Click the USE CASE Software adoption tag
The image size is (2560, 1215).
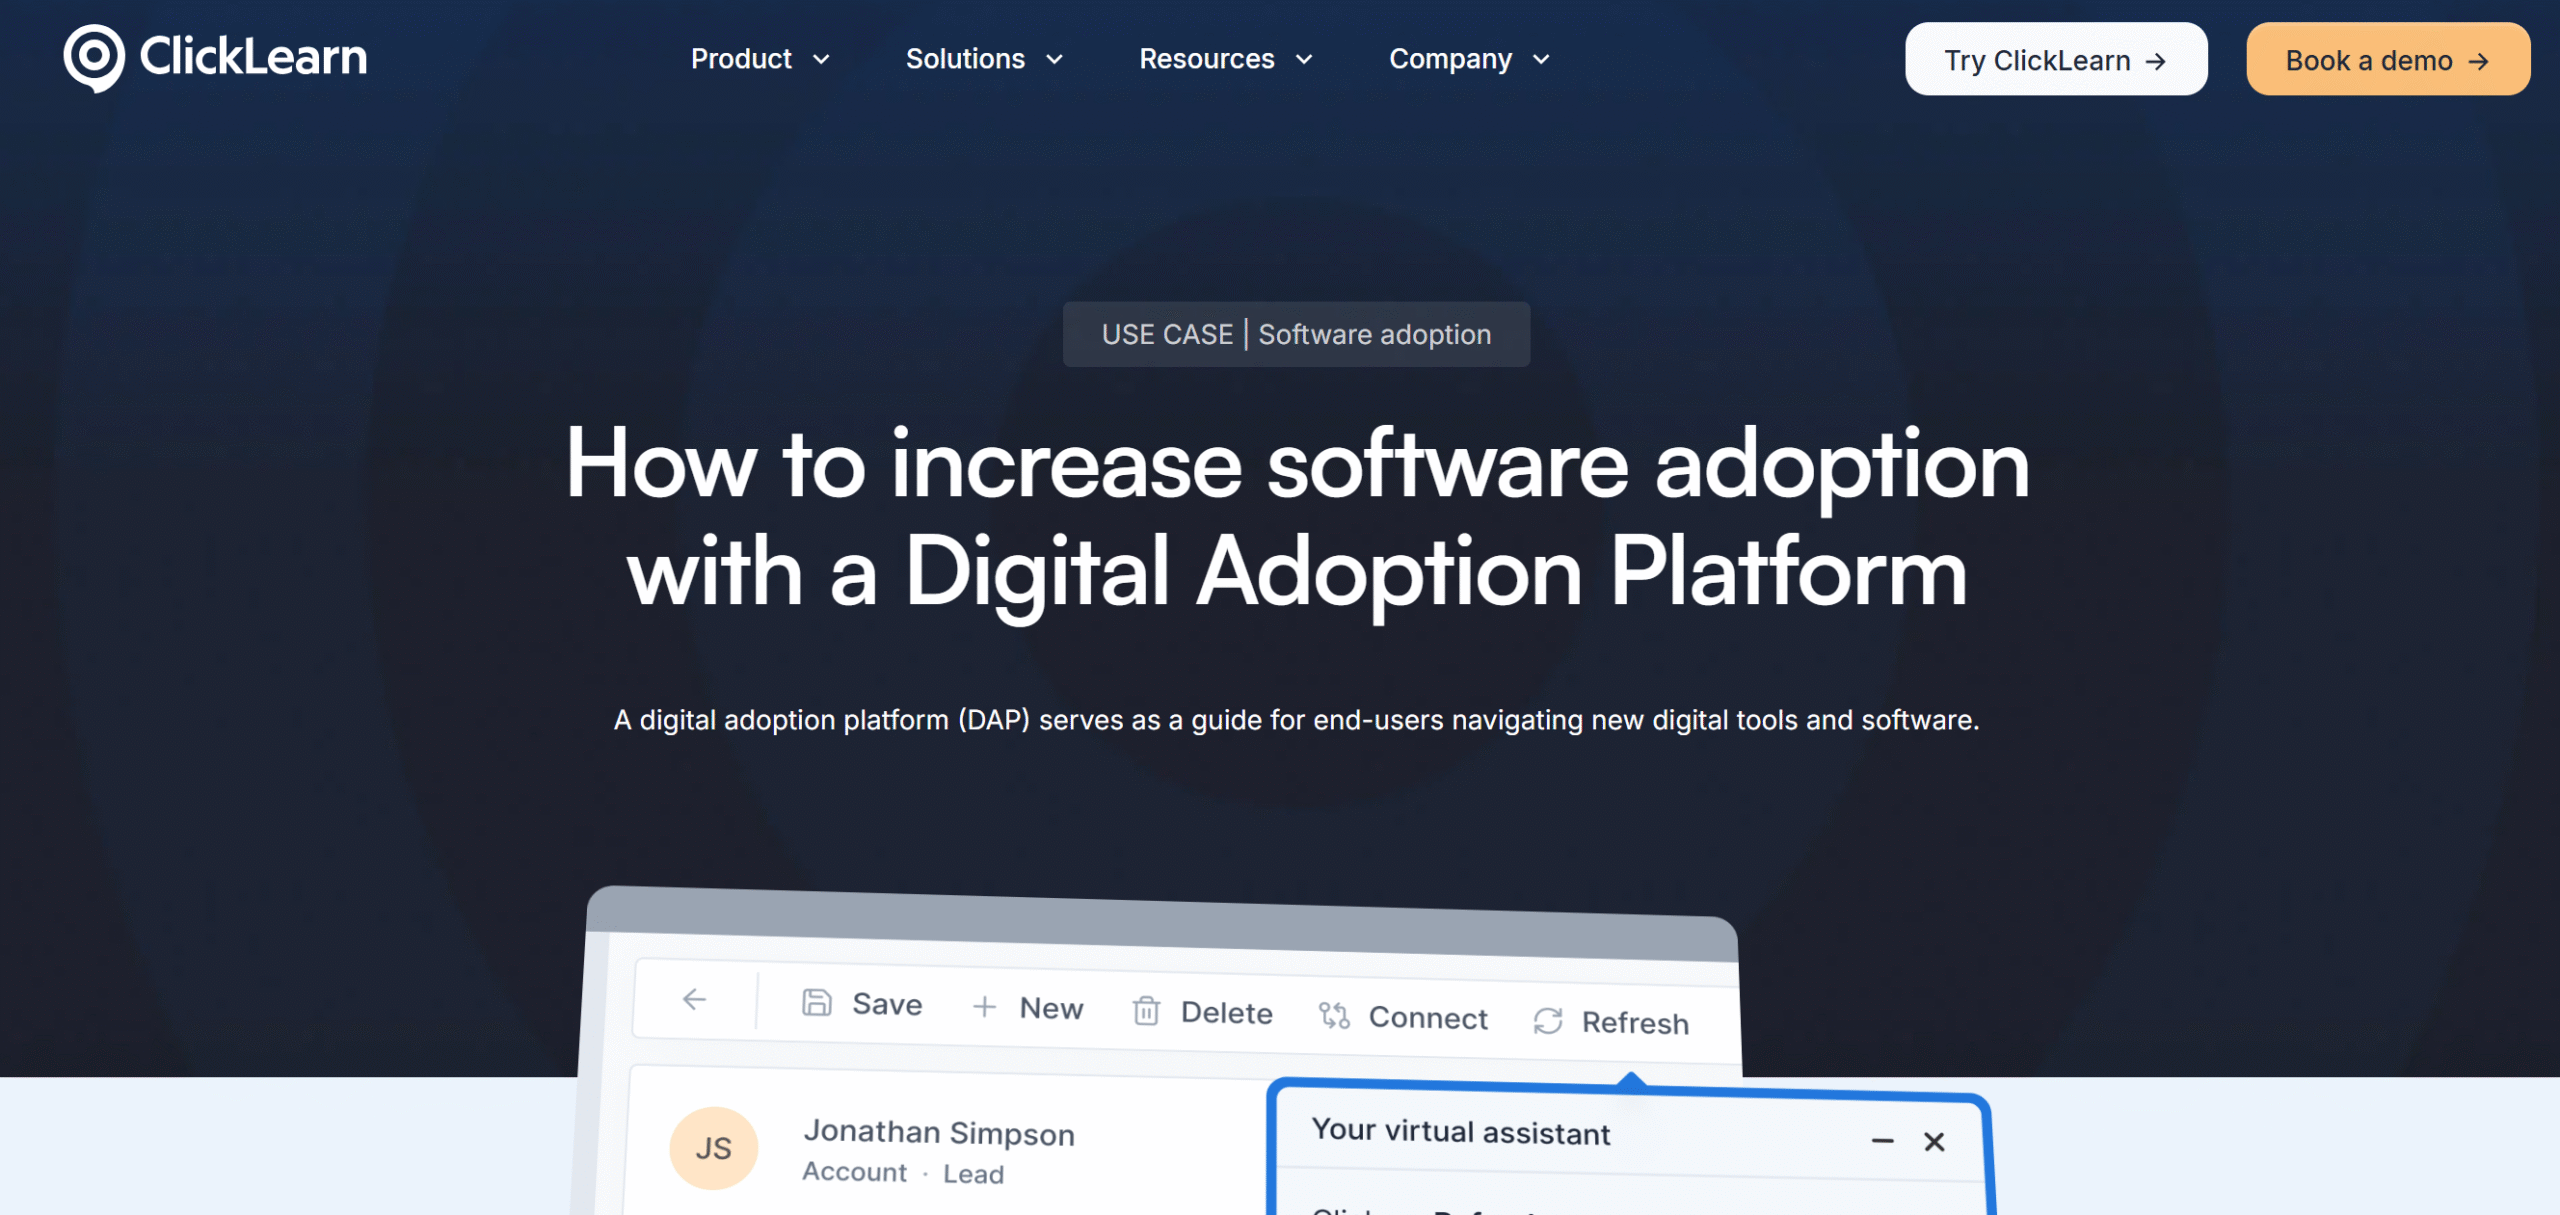tap(1296, 334)
